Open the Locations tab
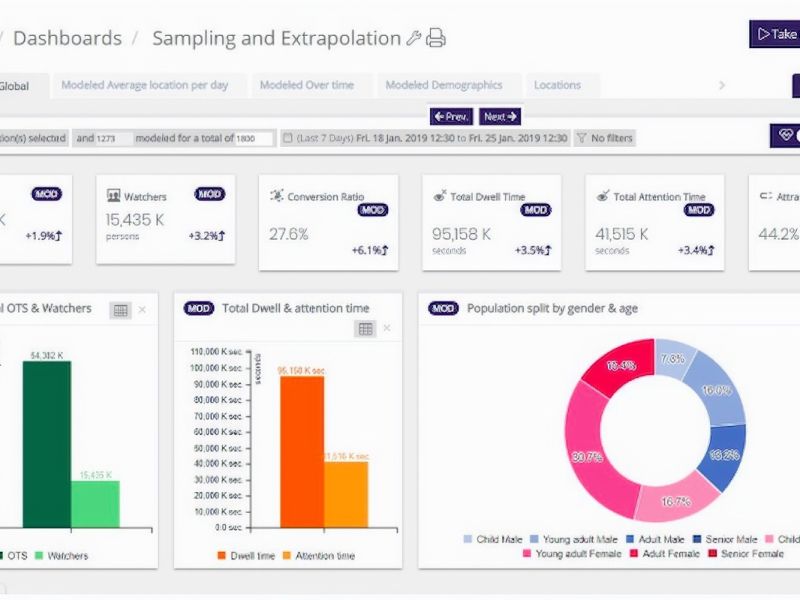800x600 pixels. [558, 85]
